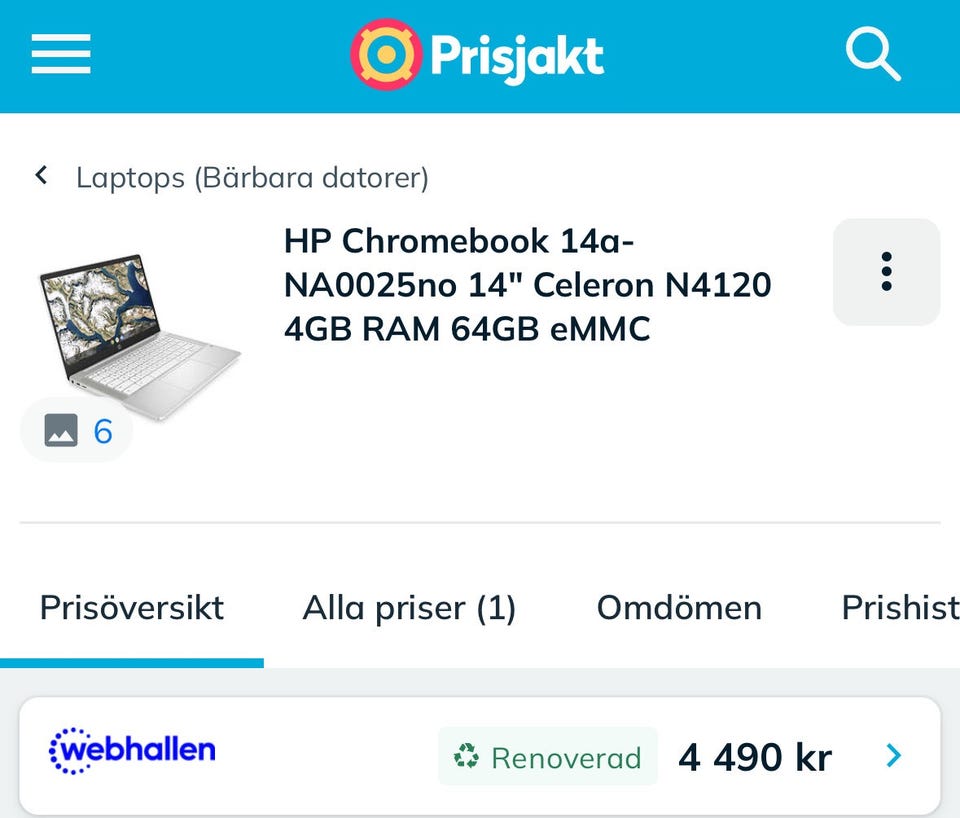Click the round Prisjakt logo icon
This screenshot has width=960, height=818.
pos(385,55)
